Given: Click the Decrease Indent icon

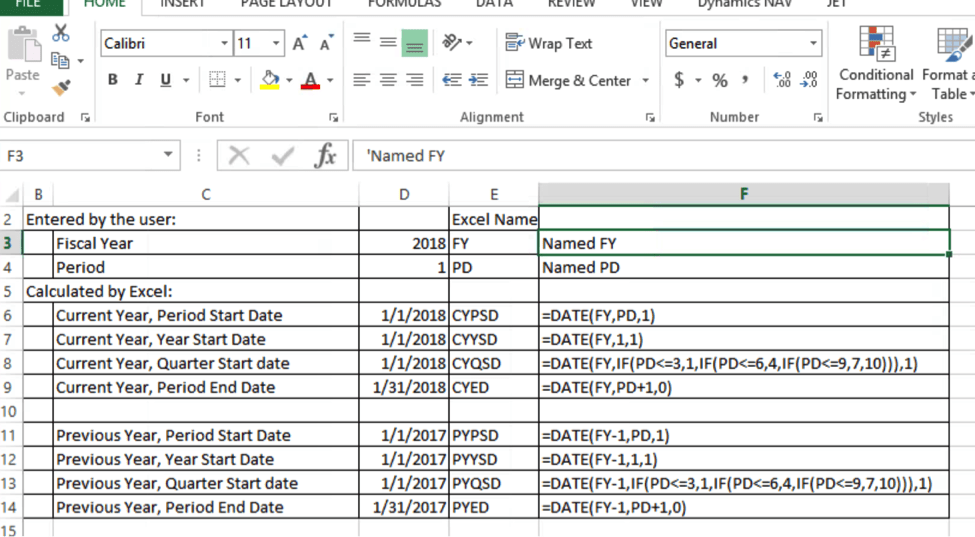Looking at the screenshot, I should (x=451, y=80).
